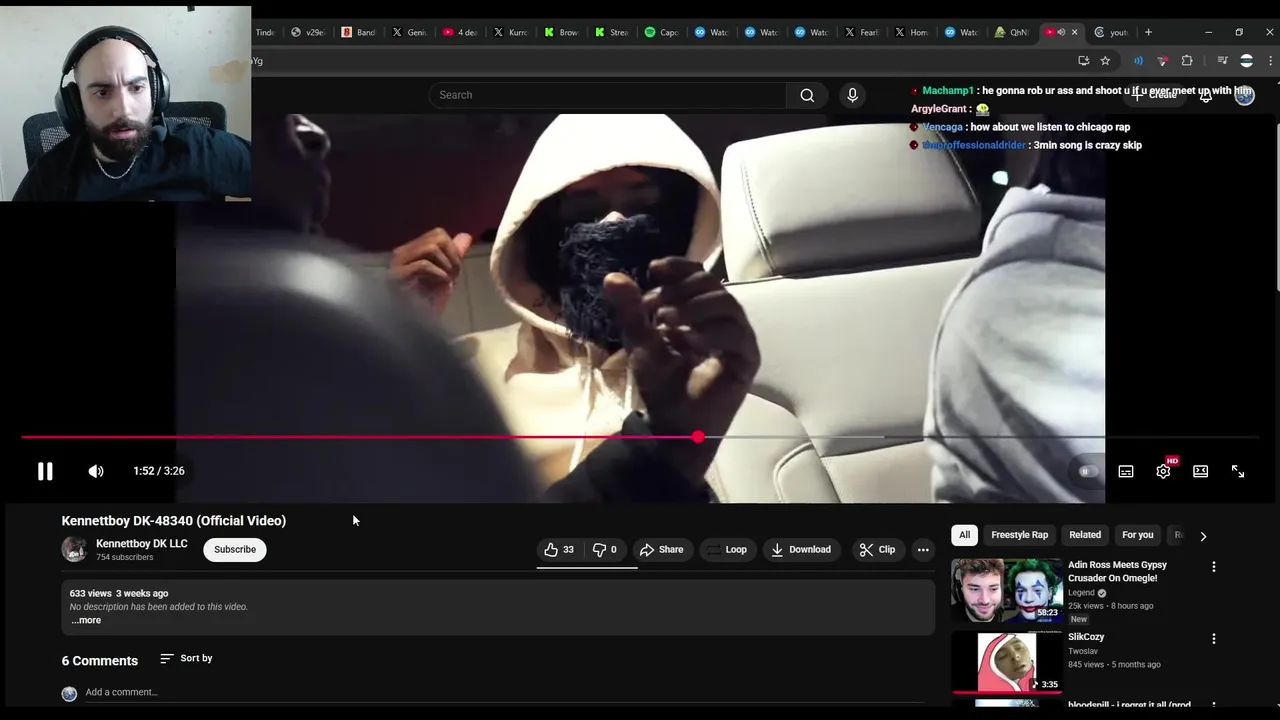The height and width of the screenshot is (720, 1280).
Task: Share the video via Share button
Action: click(661, 549)
